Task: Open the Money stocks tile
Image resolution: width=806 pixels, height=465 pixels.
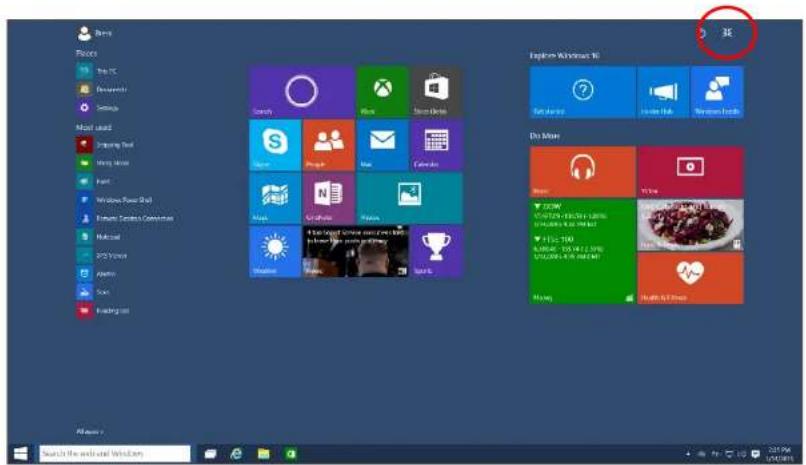Action: [x=582, y=251]
